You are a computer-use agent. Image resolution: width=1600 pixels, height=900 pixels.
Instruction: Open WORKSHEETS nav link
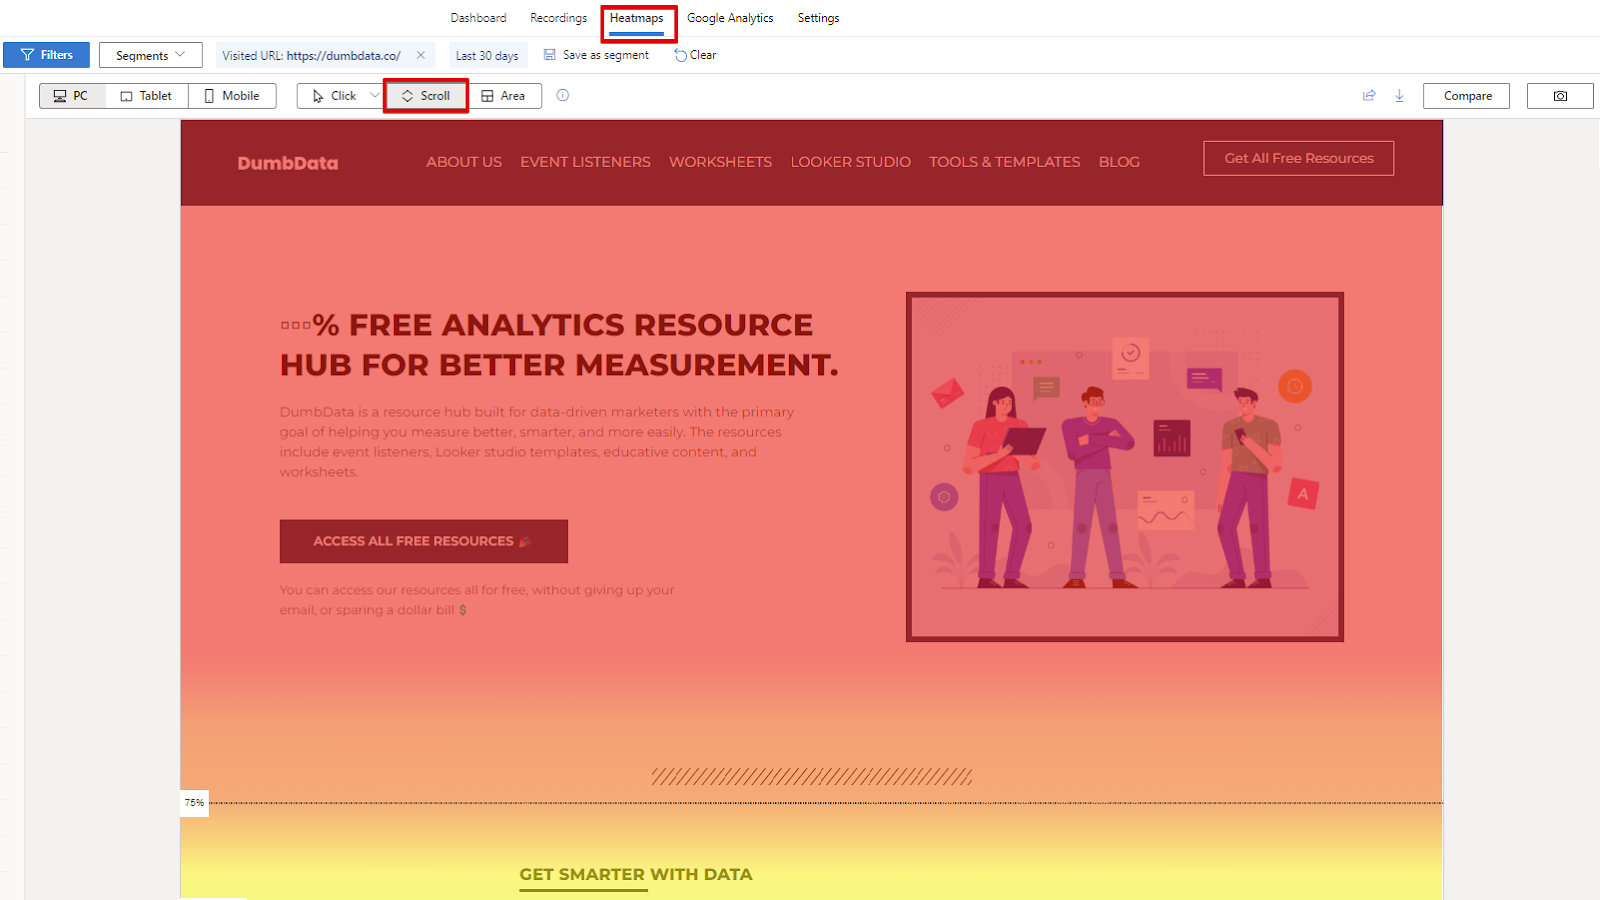tap(720, 162)
